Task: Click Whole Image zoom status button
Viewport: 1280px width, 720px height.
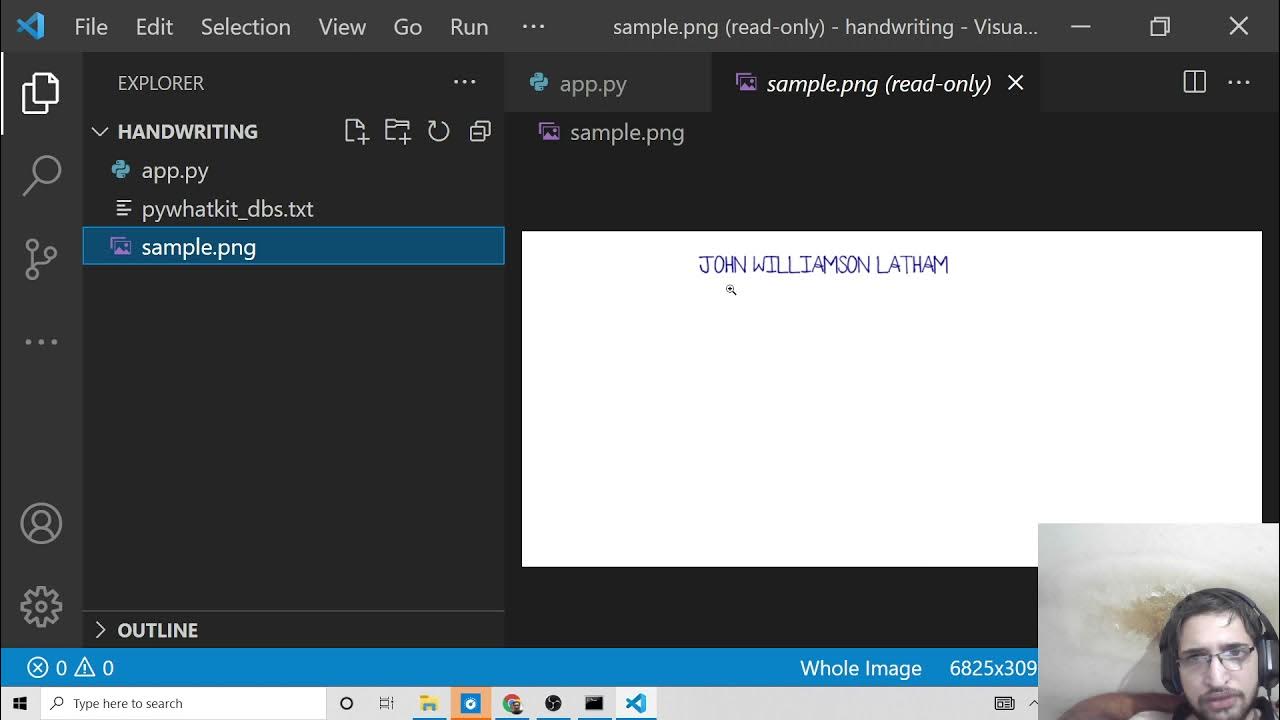Action: point(860,668)
